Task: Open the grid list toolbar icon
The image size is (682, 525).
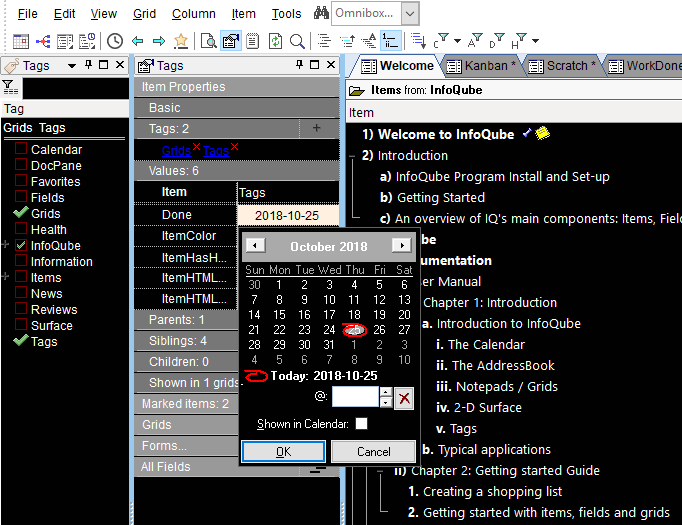Action: click(65, 41)
